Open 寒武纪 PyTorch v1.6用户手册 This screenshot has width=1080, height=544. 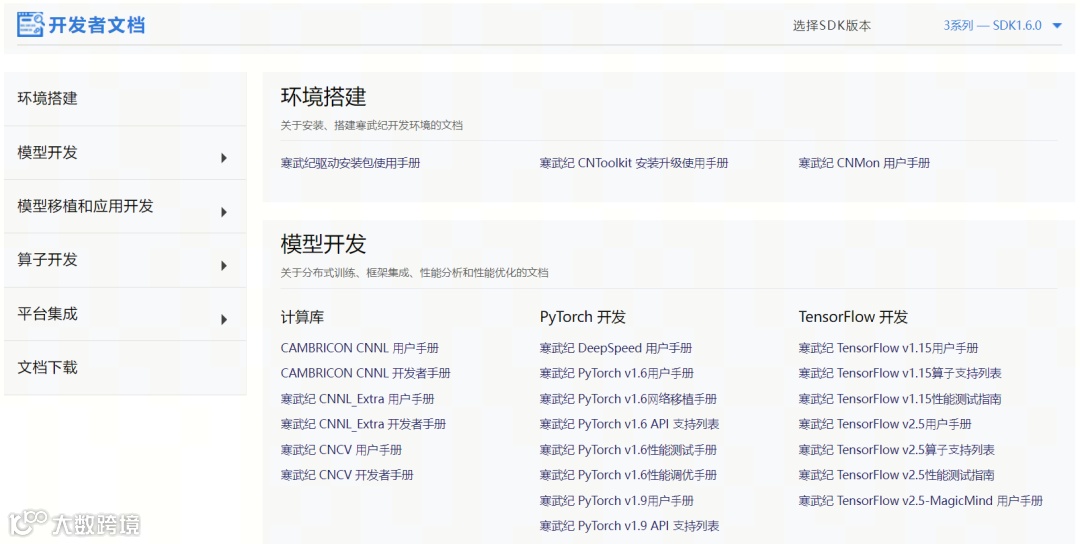coord(616,373)
